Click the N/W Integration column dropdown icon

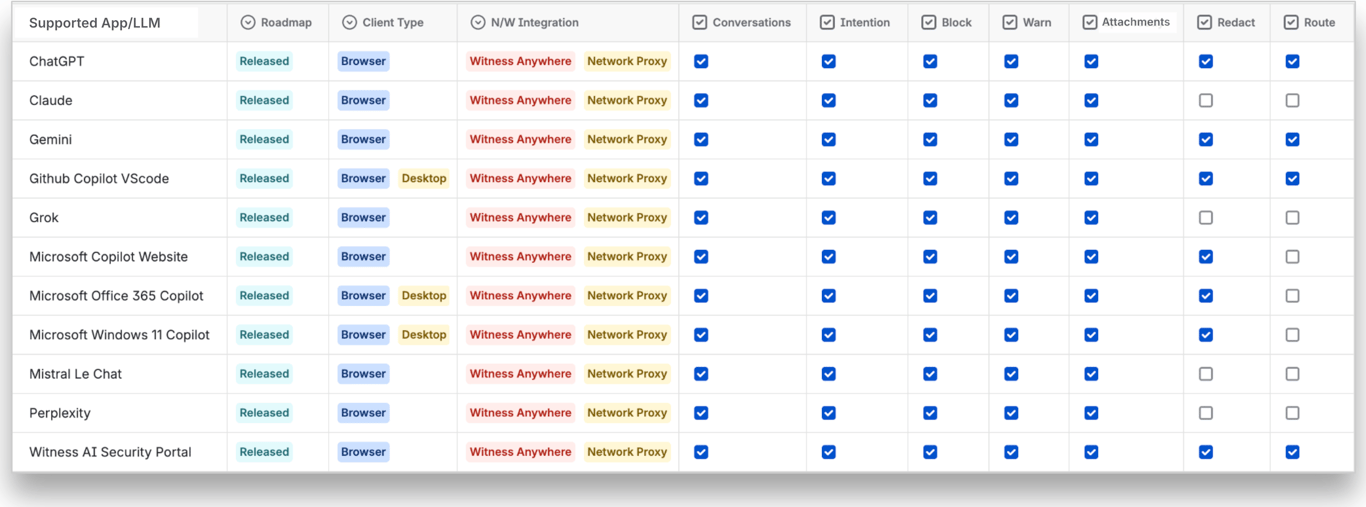[478, 22]
